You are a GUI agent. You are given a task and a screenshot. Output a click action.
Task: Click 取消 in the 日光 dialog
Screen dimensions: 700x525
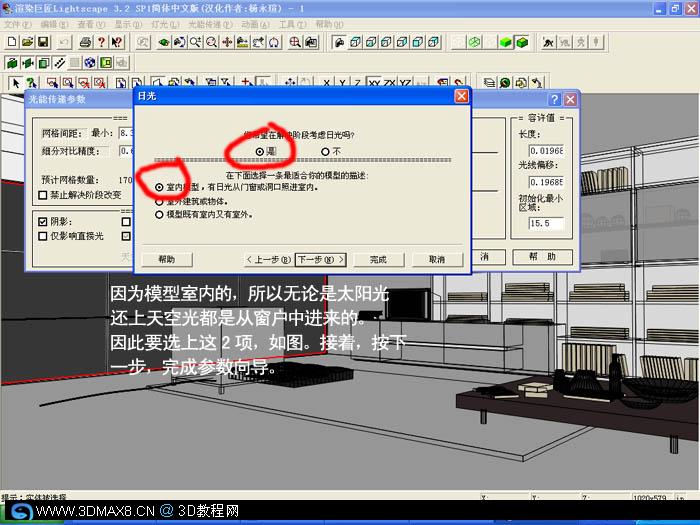[x=437, y=259]
